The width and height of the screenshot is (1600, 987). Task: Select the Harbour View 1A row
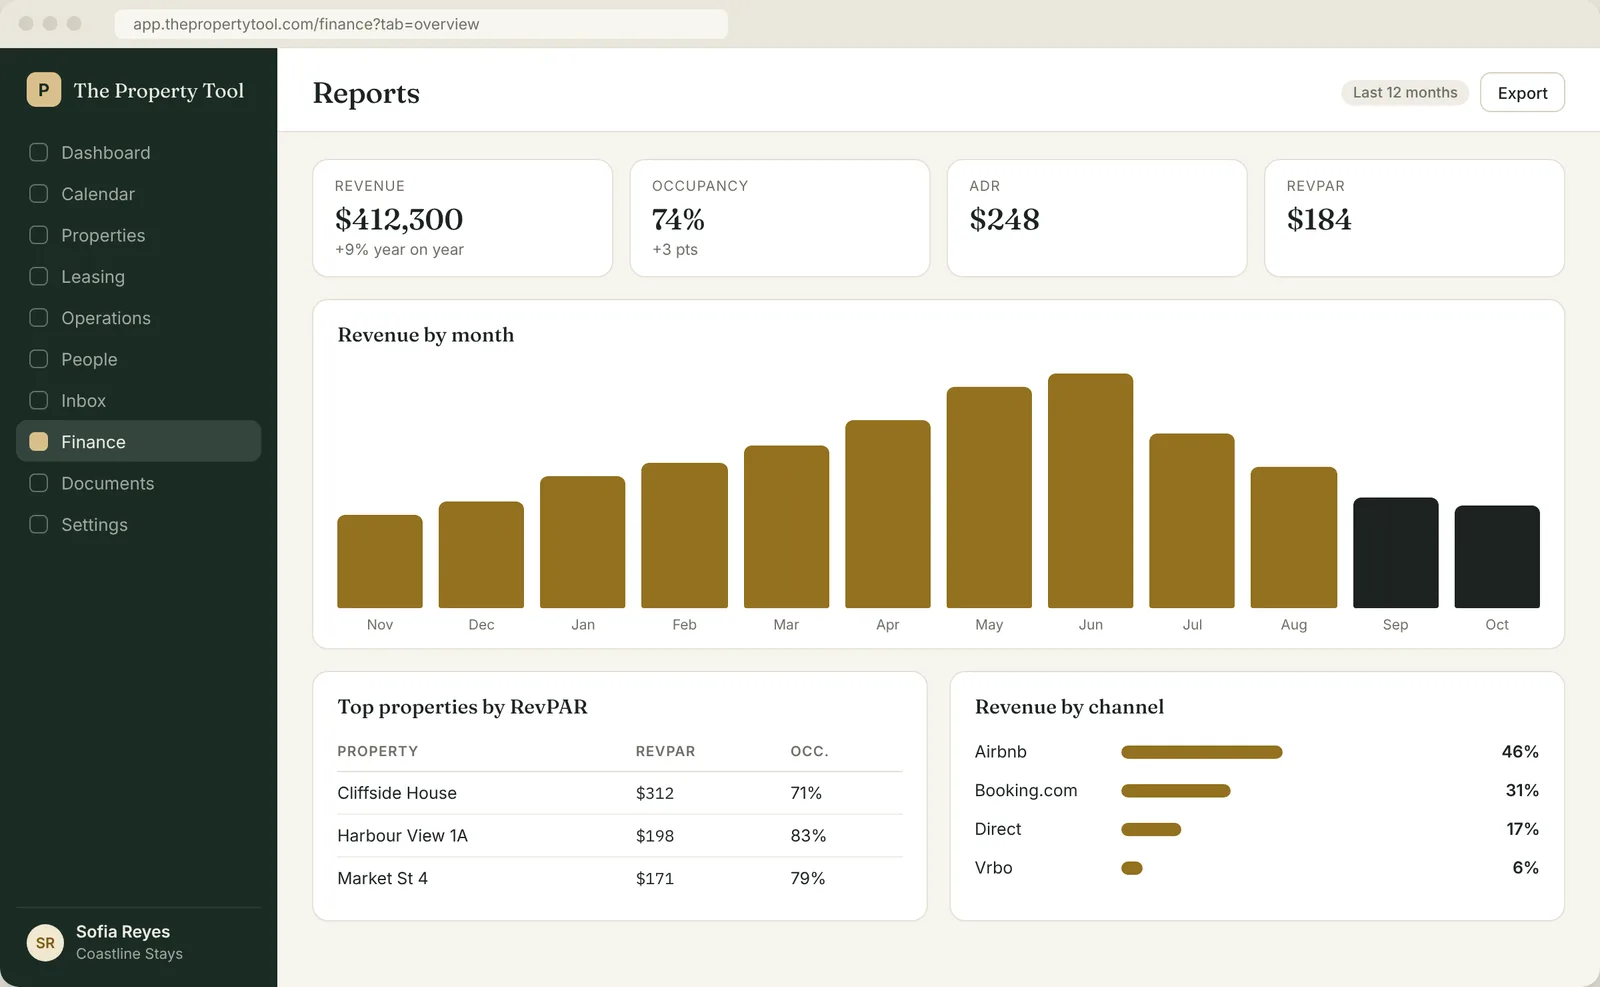coord(620,836)
